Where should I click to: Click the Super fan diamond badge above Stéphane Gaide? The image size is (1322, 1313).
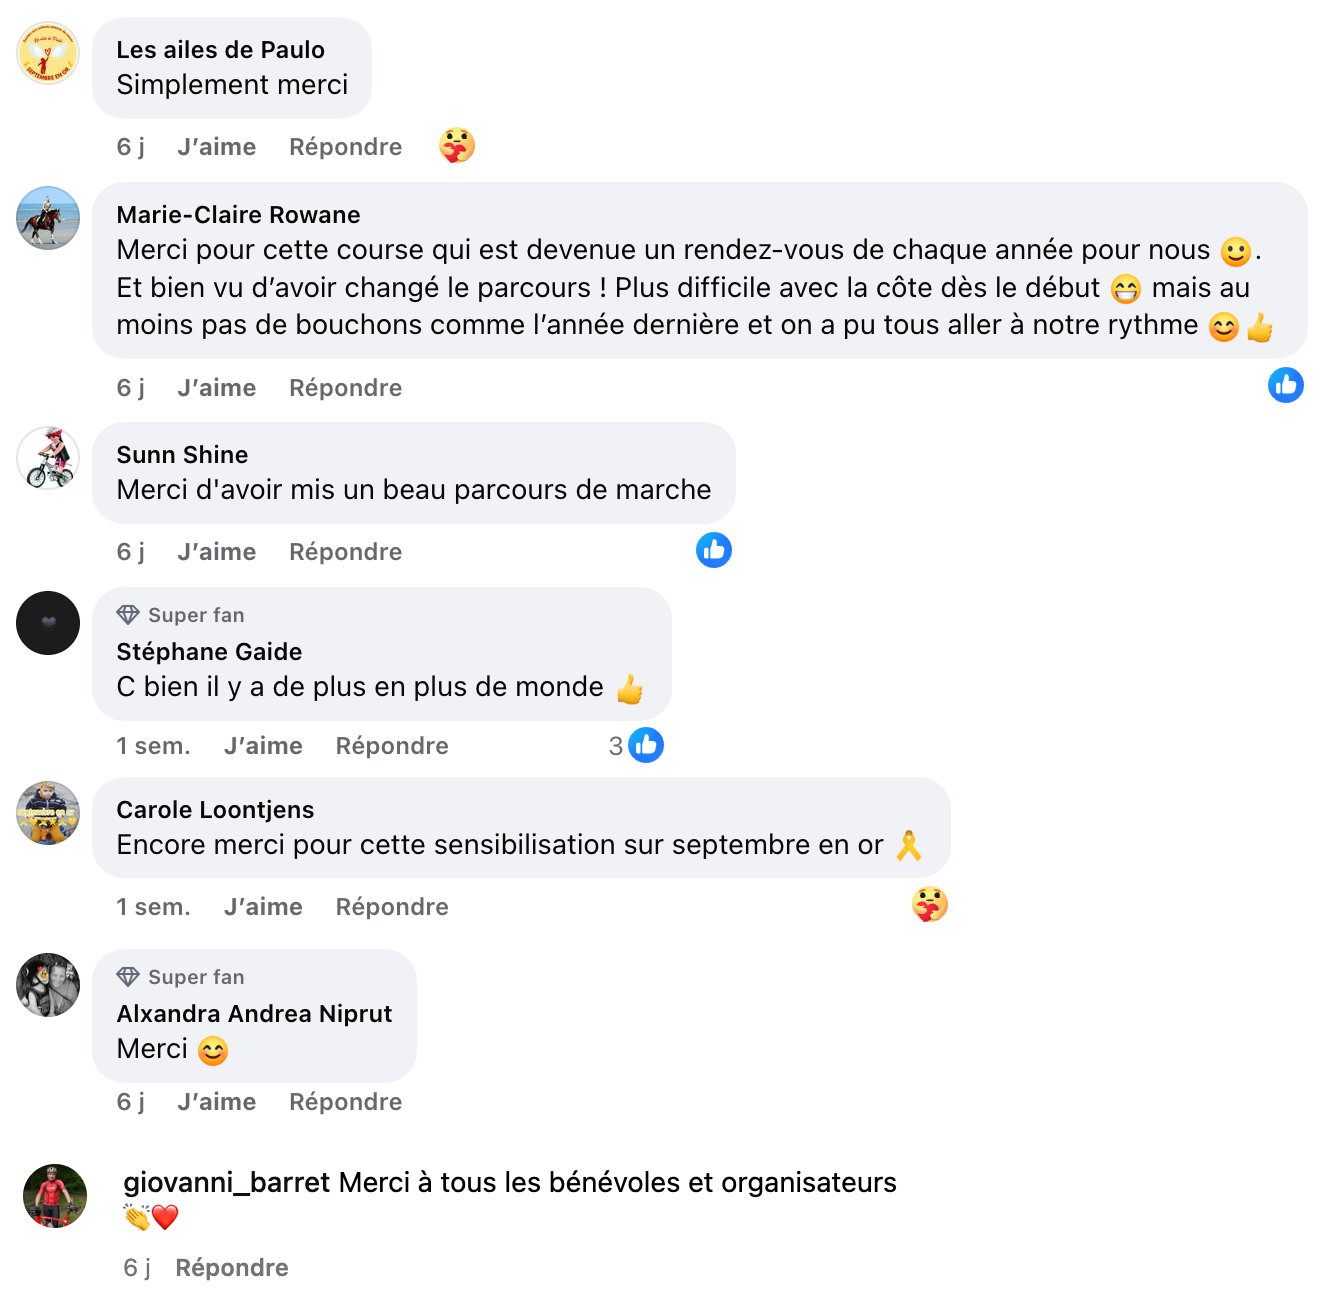coord(128,615)
